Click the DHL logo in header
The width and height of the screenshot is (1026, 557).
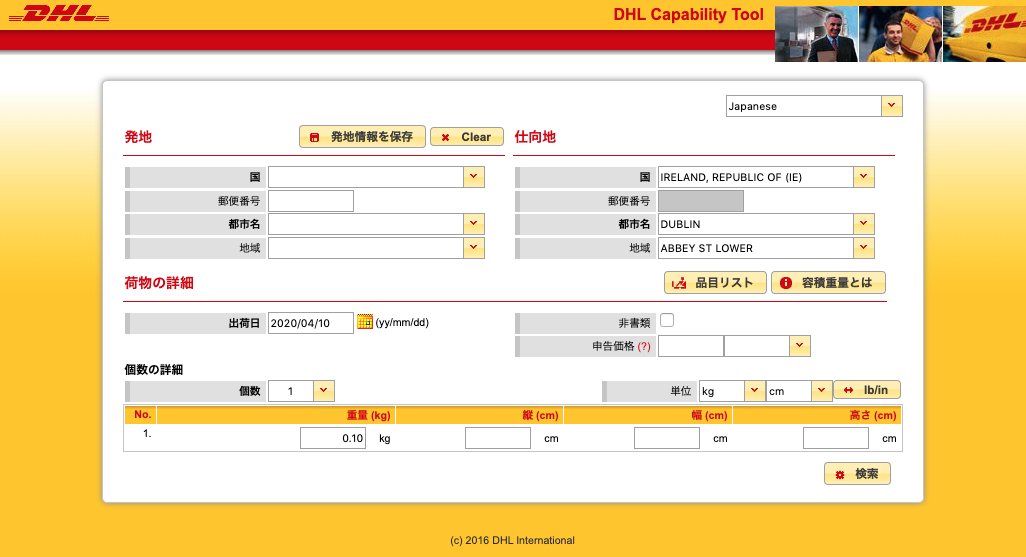pyautogui.click(x=59, y=14)
